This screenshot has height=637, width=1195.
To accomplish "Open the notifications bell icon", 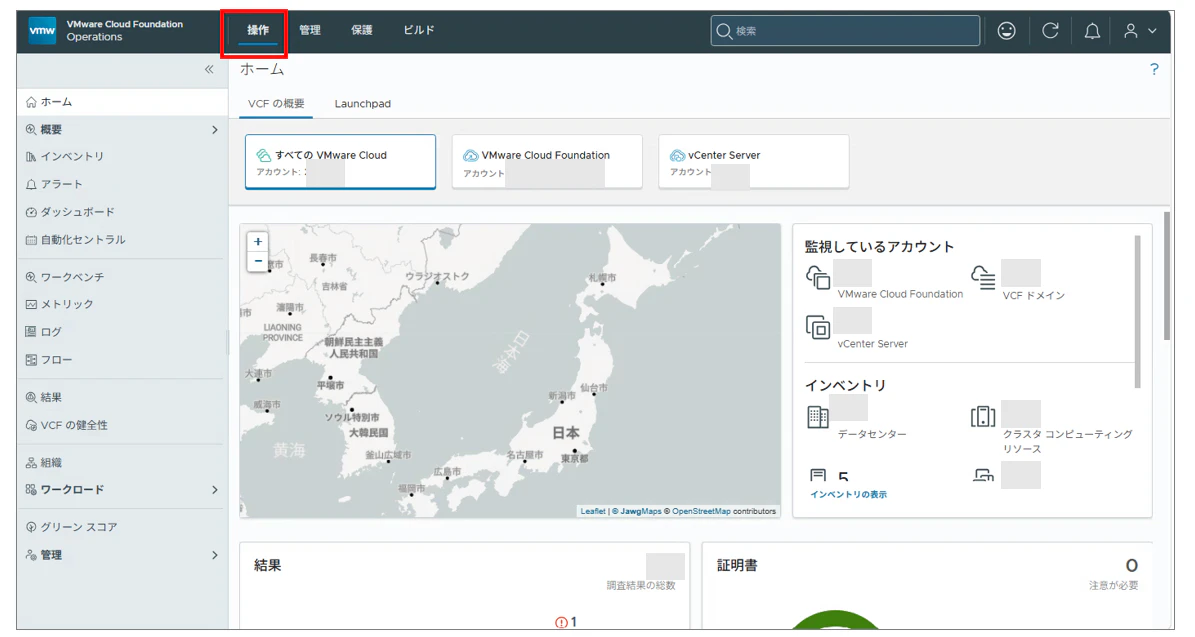I will coord(1092,30).
